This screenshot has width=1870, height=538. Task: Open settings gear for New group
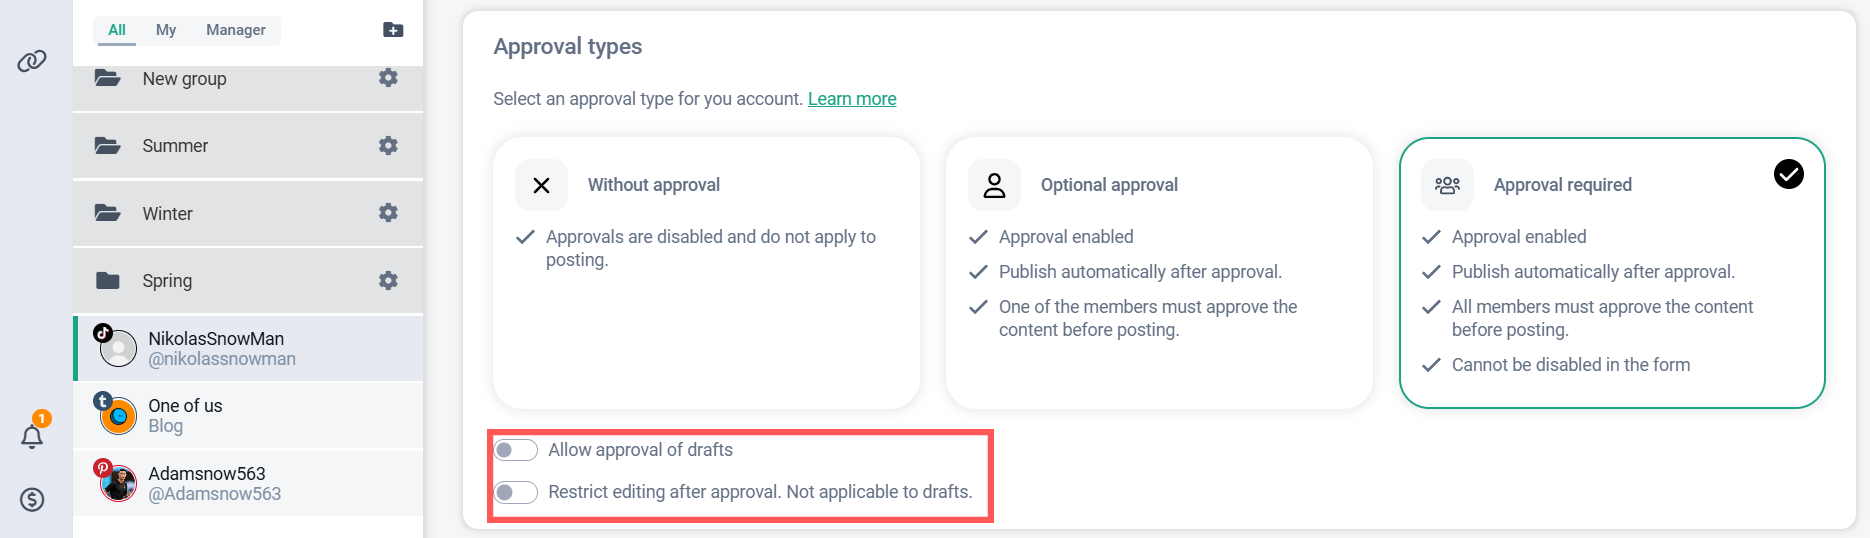[388, 78]
